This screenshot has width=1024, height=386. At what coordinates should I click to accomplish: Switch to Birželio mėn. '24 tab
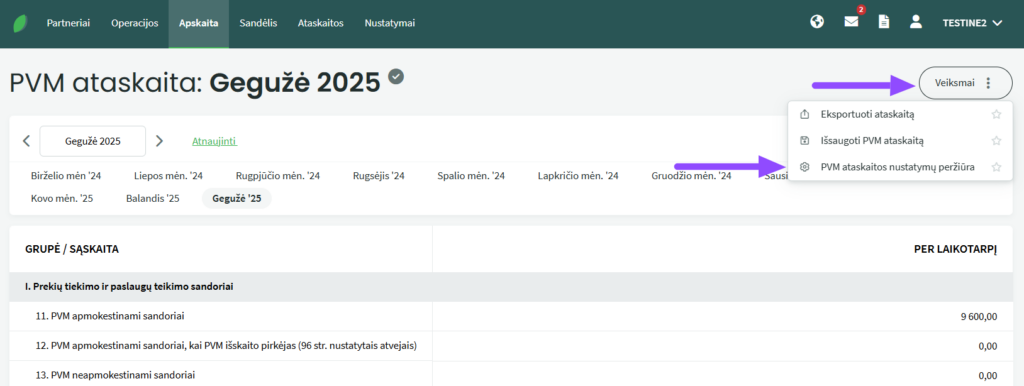click(66, 176)
